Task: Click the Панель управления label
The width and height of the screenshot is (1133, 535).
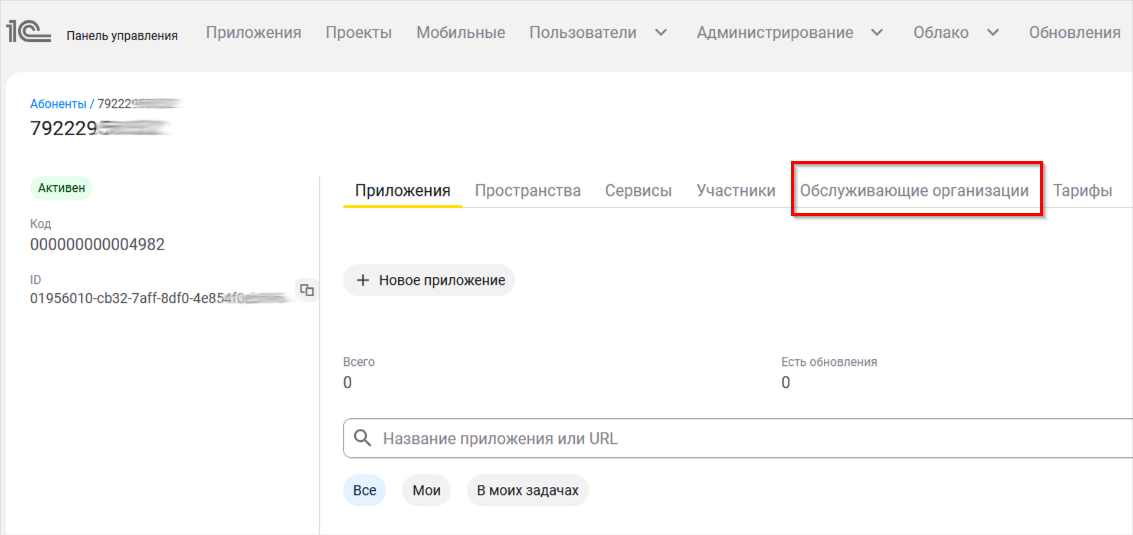Action: [x=122, y=35]
